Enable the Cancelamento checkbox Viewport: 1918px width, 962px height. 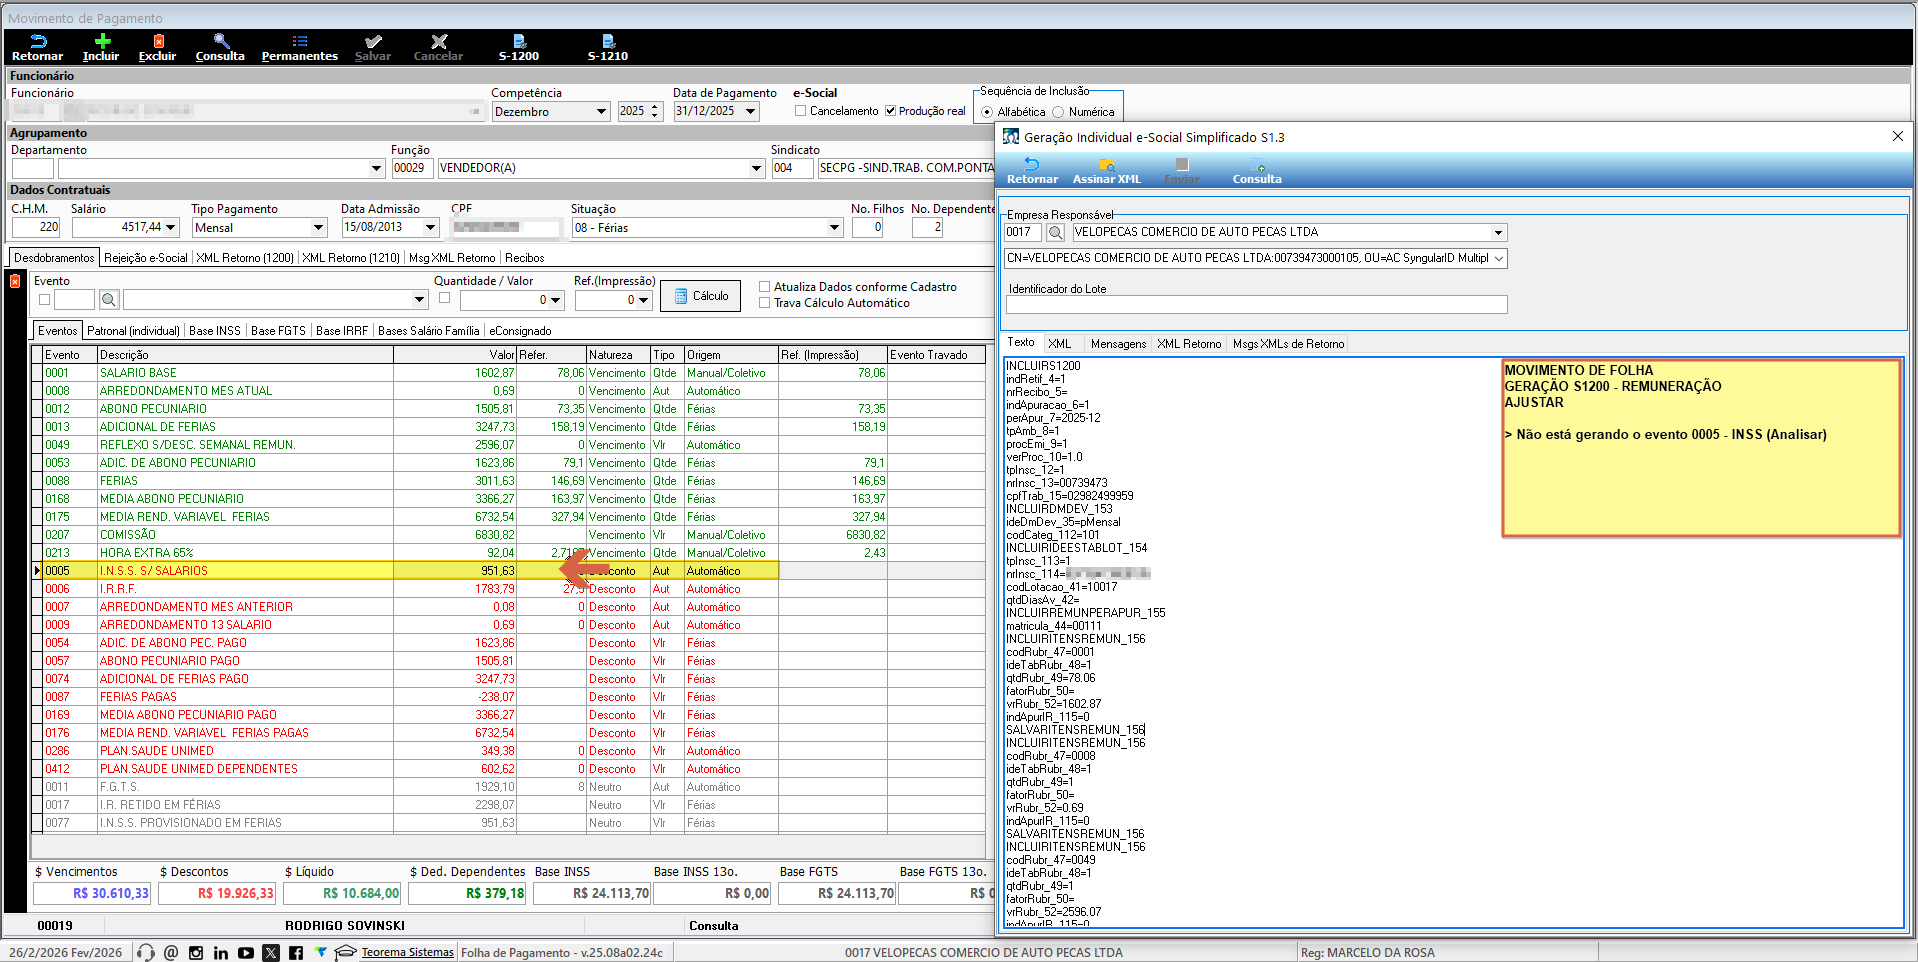800,111
